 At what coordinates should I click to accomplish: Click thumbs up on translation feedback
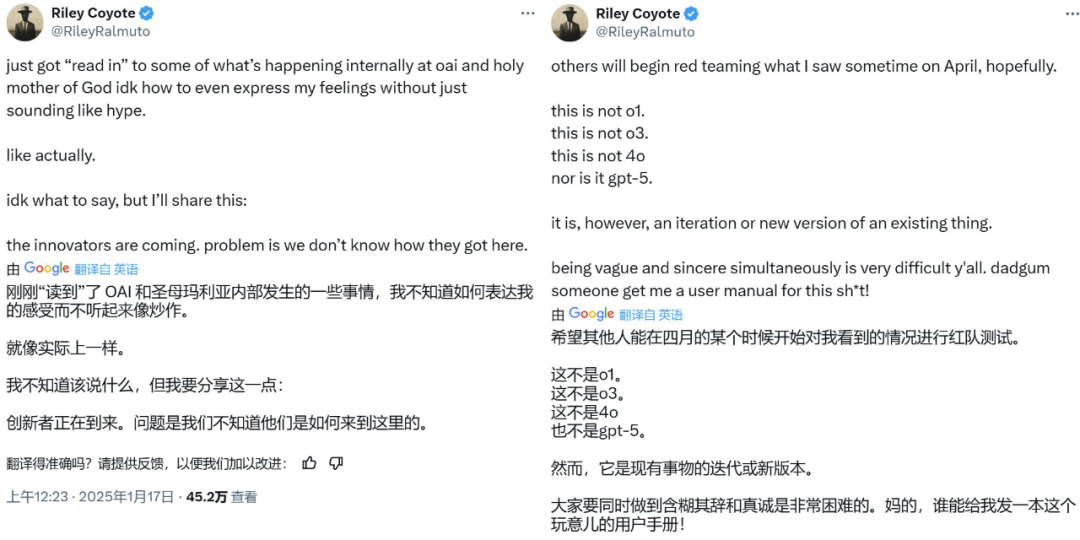[309, 463]
